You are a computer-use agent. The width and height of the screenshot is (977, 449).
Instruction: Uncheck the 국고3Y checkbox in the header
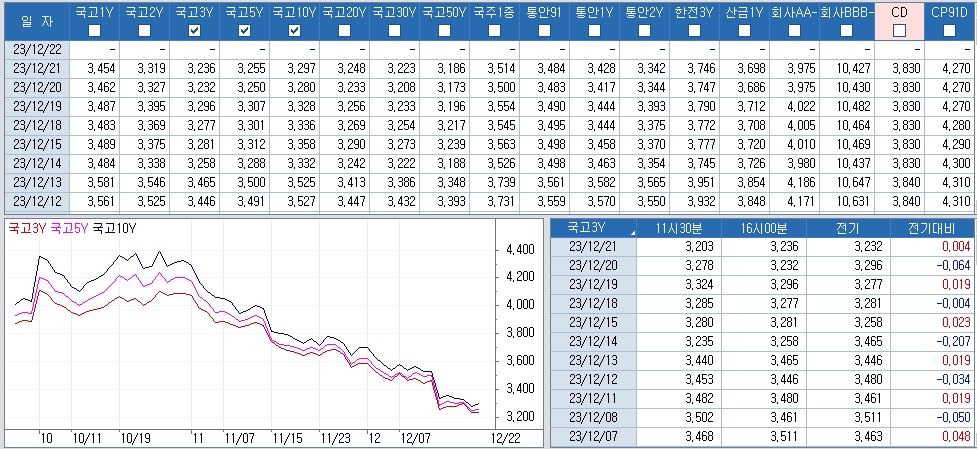[194, 31]
